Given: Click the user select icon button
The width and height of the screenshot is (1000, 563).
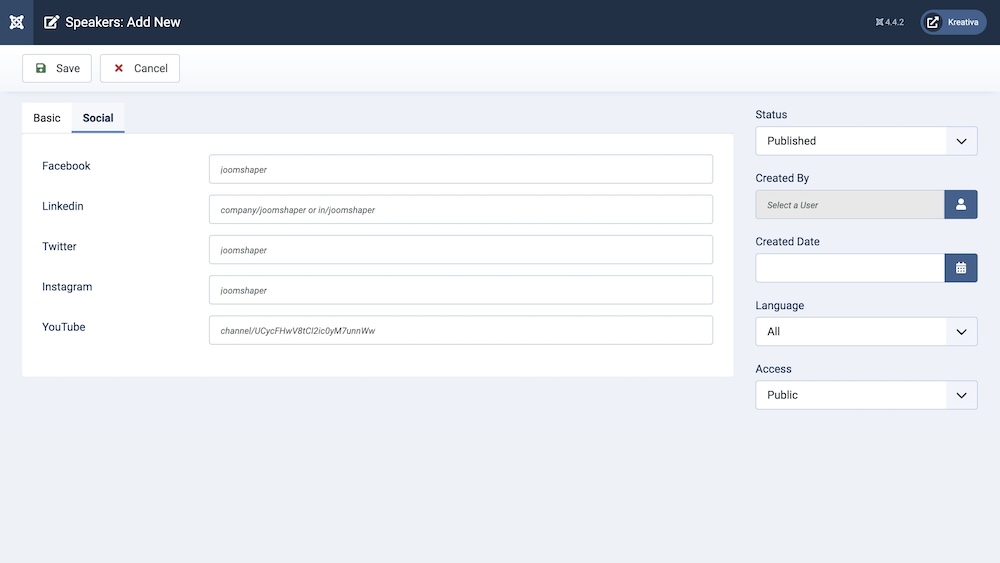Looking at the screenshot, I should [x=960, y=205].
